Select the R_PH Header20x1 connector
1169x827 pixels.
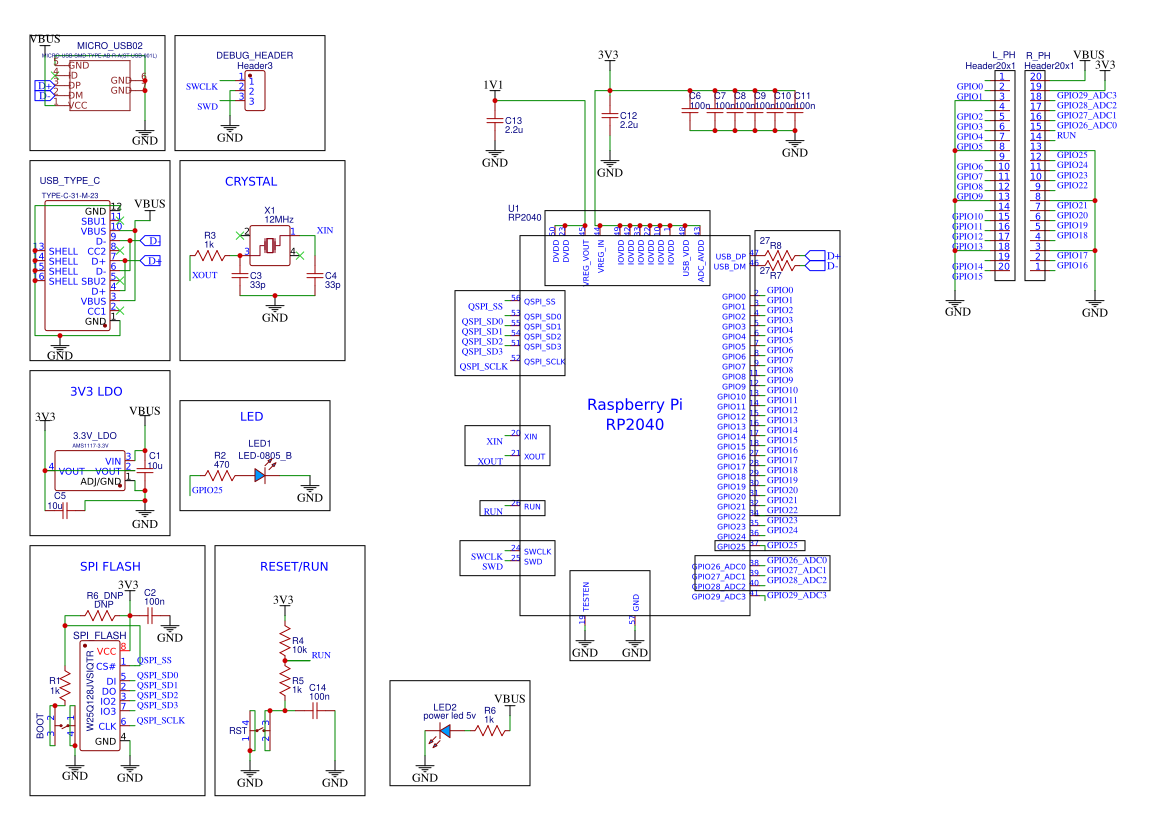[x=1035, y=176]
